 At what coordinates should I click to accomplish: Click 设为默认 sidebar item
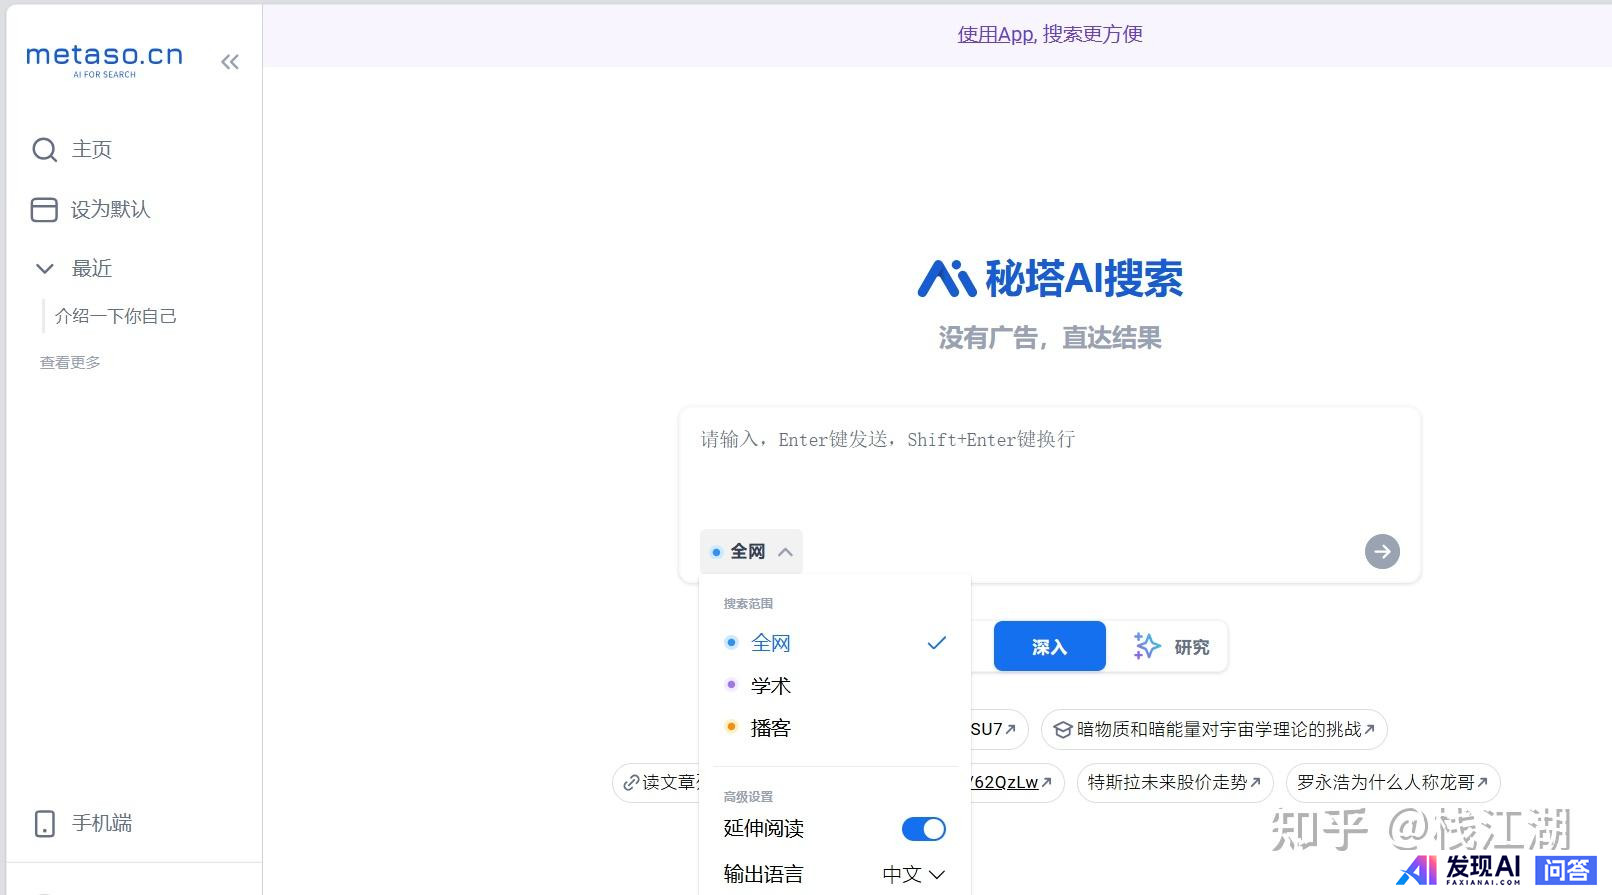pos(90,209)
